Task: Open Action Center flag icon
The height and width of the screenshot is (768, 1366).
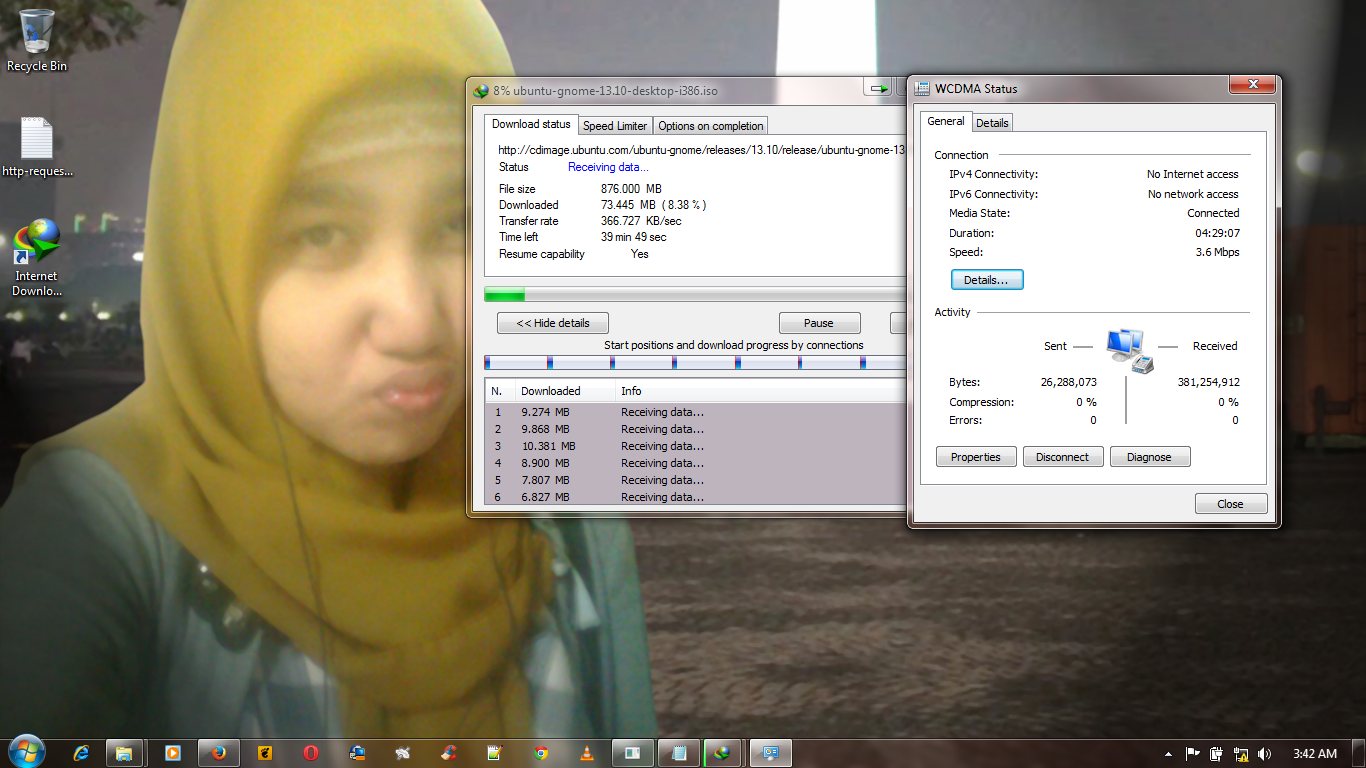Action: click(1192, 754)
